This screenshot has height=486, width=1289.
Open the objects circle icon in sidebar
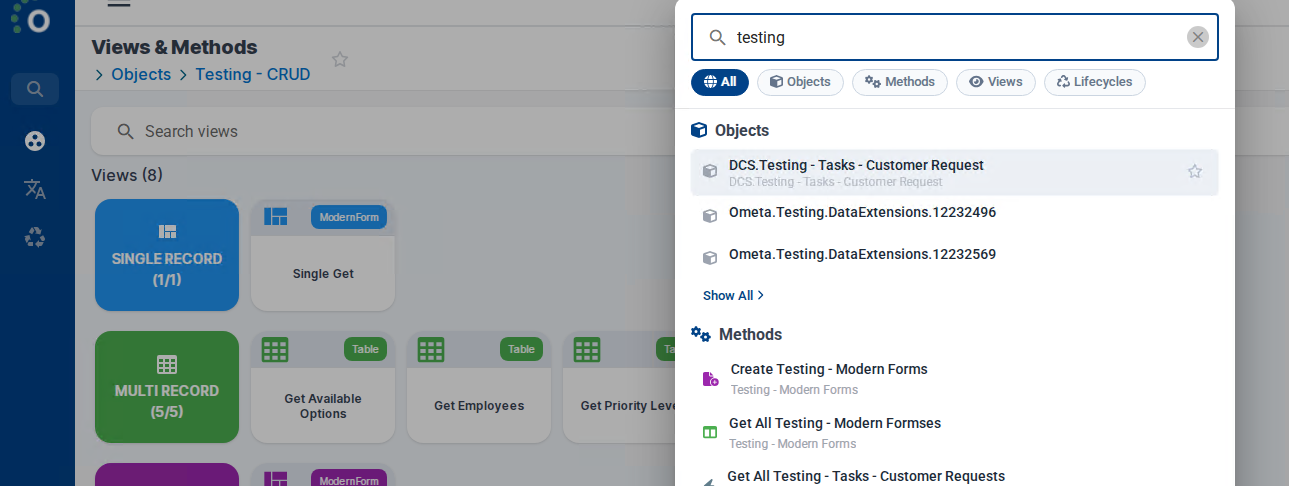tap(35, 141)
